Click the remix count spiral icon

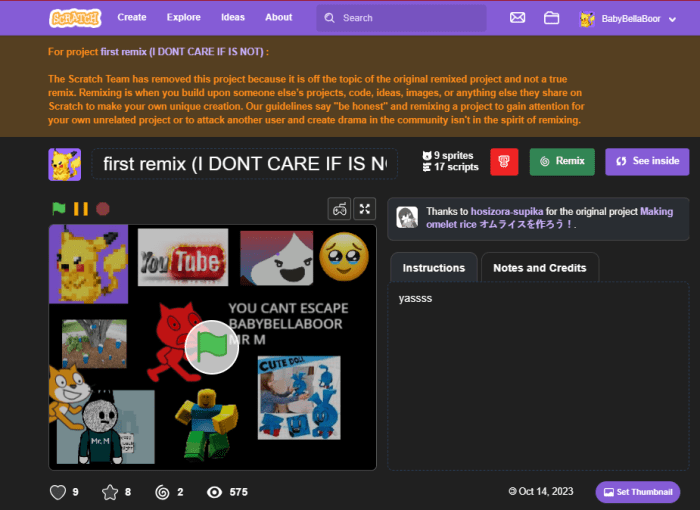coord(162,492)
